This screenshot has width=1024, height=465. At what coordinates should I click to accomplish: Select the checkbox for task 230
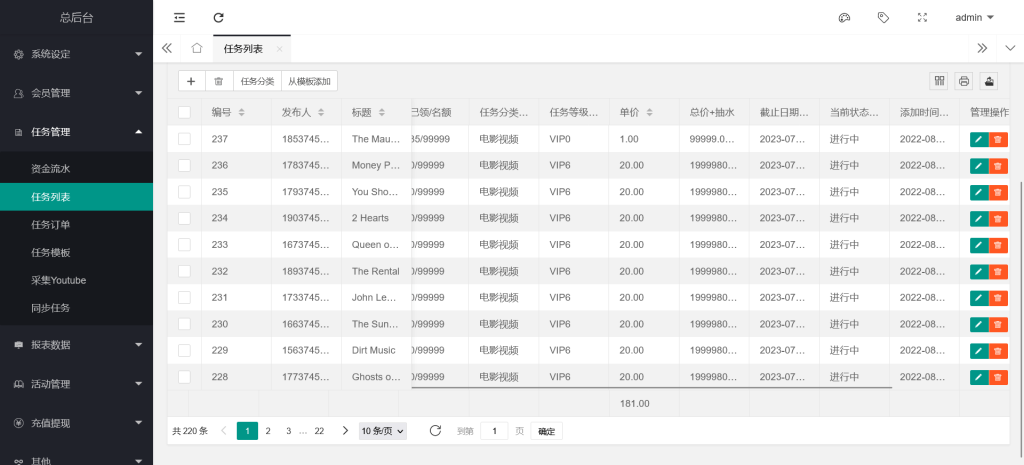[x=184, y=324]
